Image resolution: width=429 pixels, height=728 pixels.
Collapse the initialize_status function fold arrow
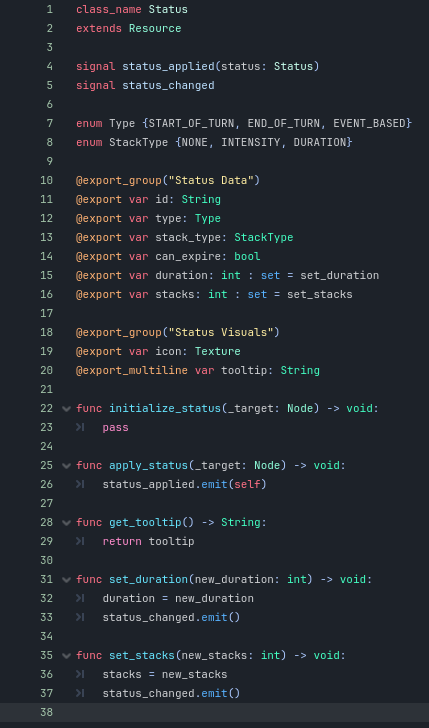pos(66,409)
